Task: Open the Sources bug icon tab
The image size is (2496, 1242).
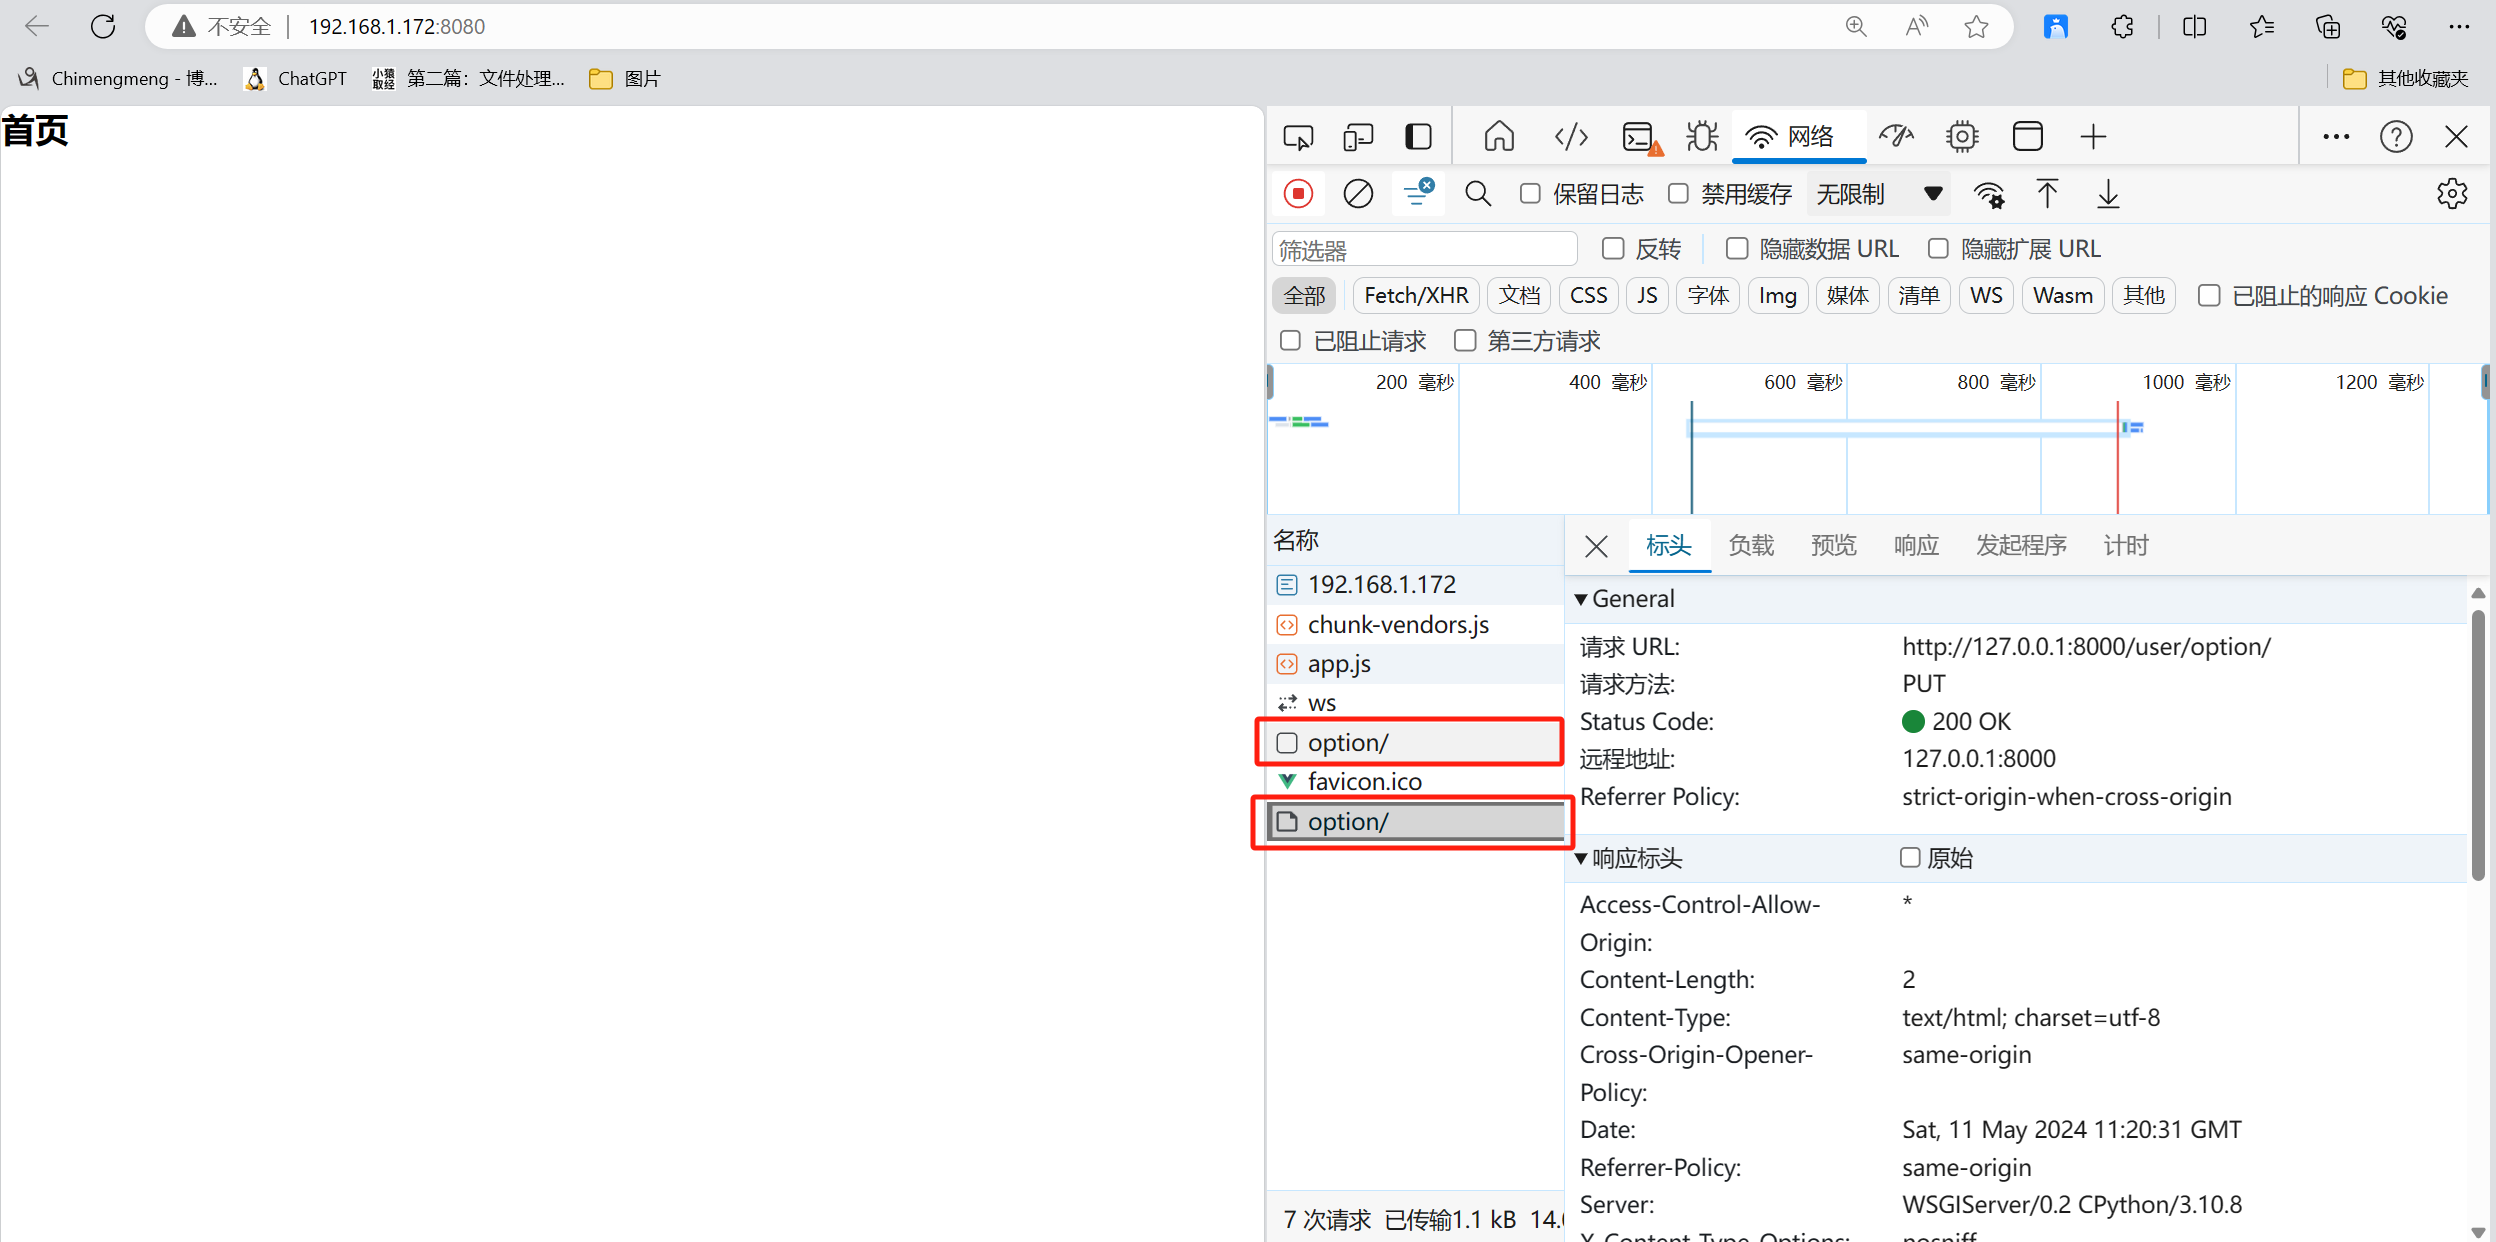Action: [1701, 136]
